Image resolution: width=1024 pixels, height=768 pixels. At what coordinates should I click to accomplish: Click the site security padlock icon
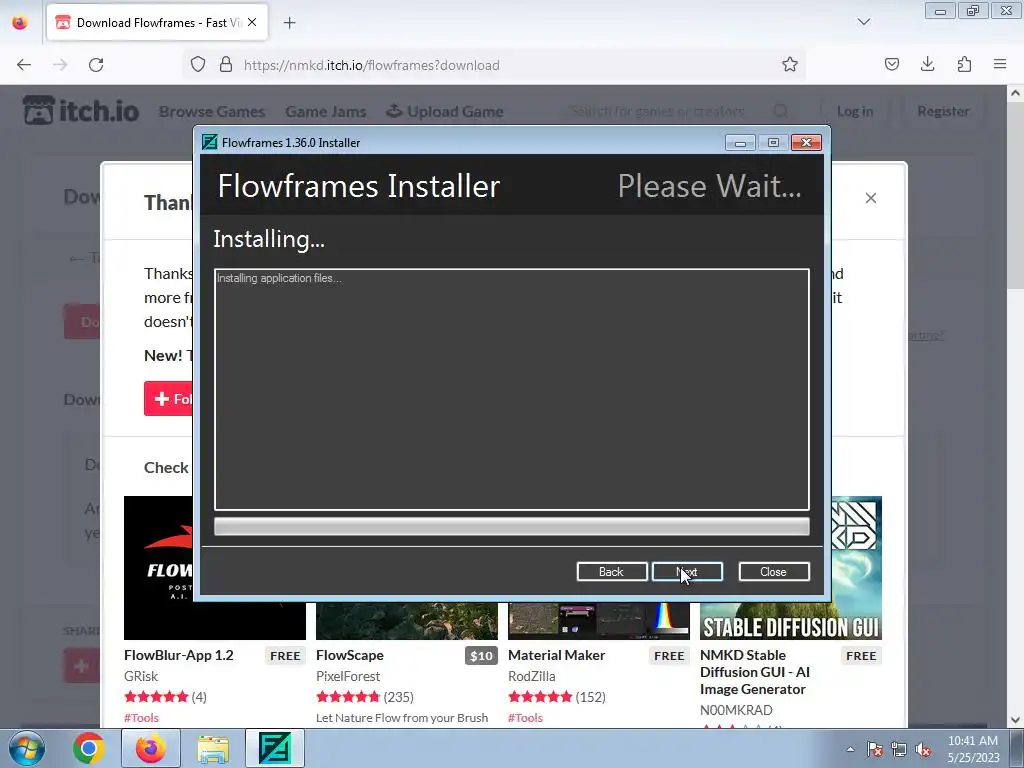point(226,65)
